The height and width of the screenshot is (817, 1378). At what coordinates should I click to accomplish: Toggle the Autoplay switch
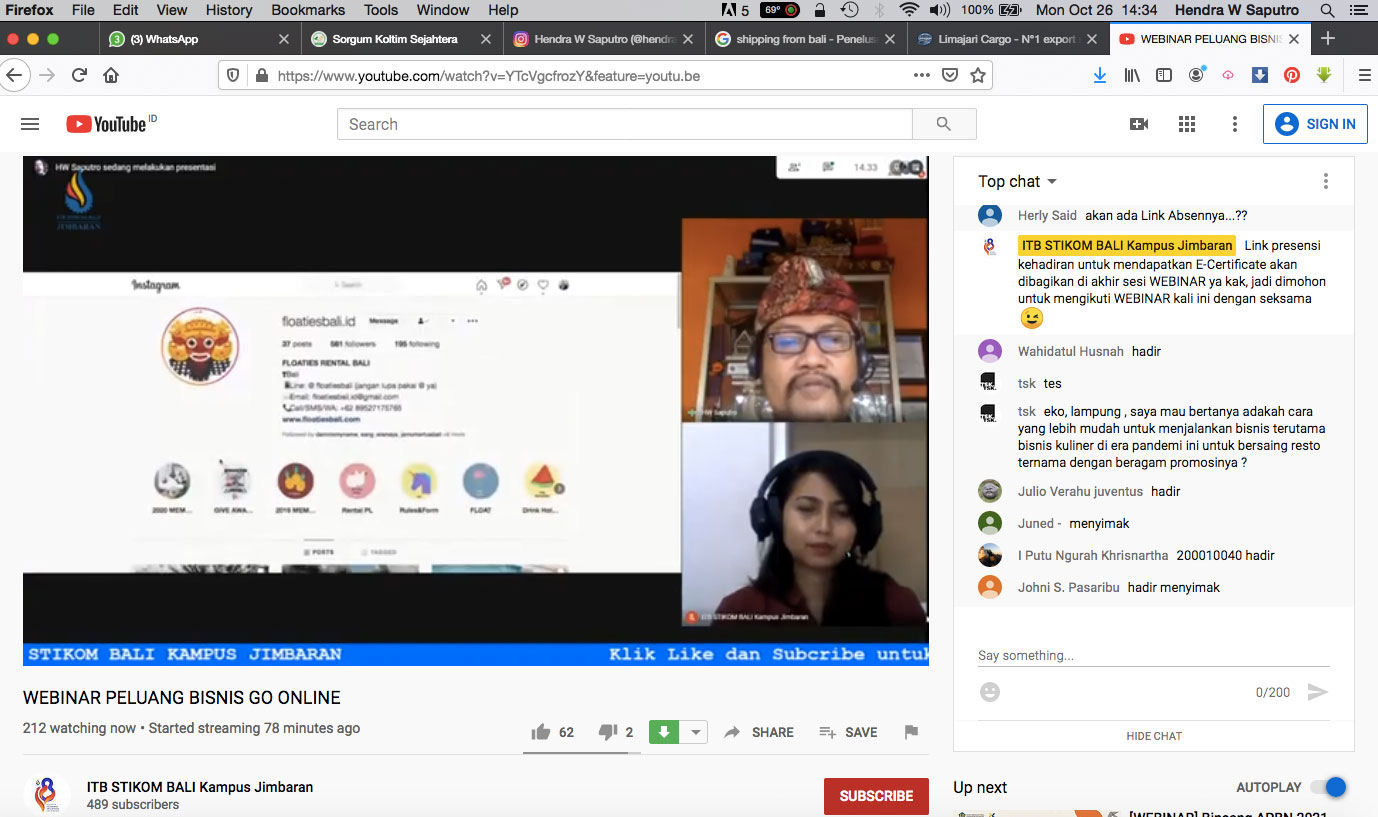click(x=1329, y=787)
